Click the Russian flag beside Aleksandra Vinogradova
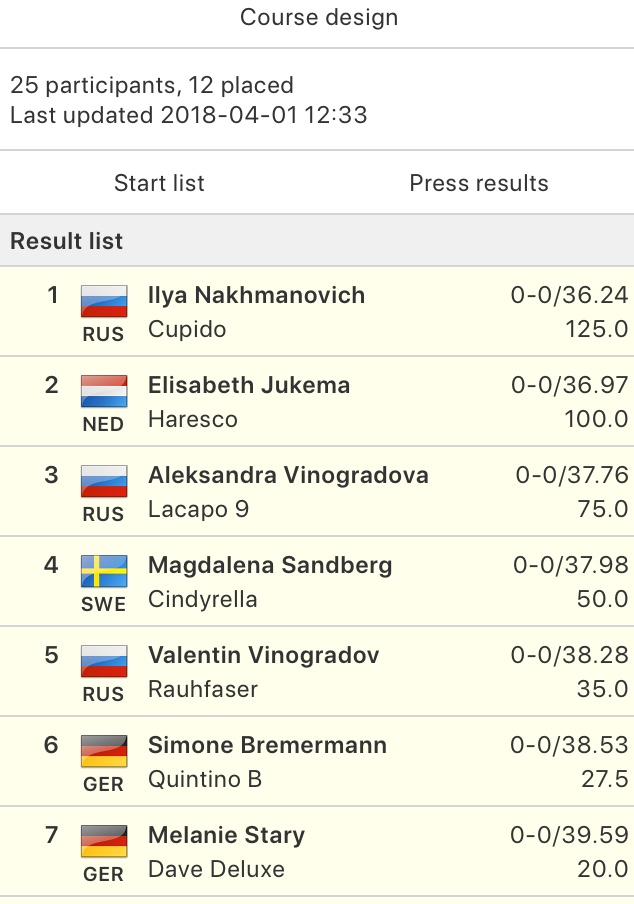This screenshot has width=634, height=904. pos(104,481)
